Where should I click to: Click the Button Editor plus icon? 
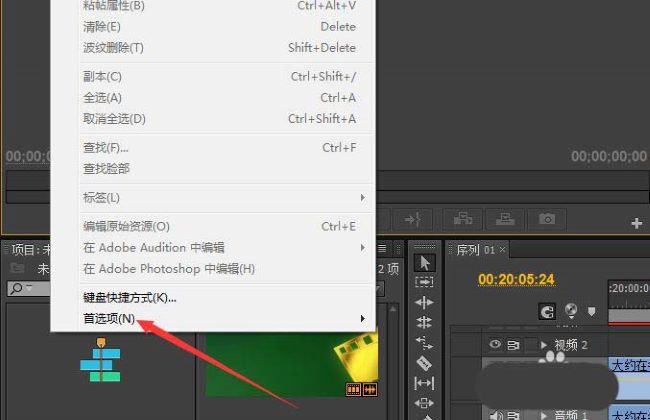pos(636,222)
